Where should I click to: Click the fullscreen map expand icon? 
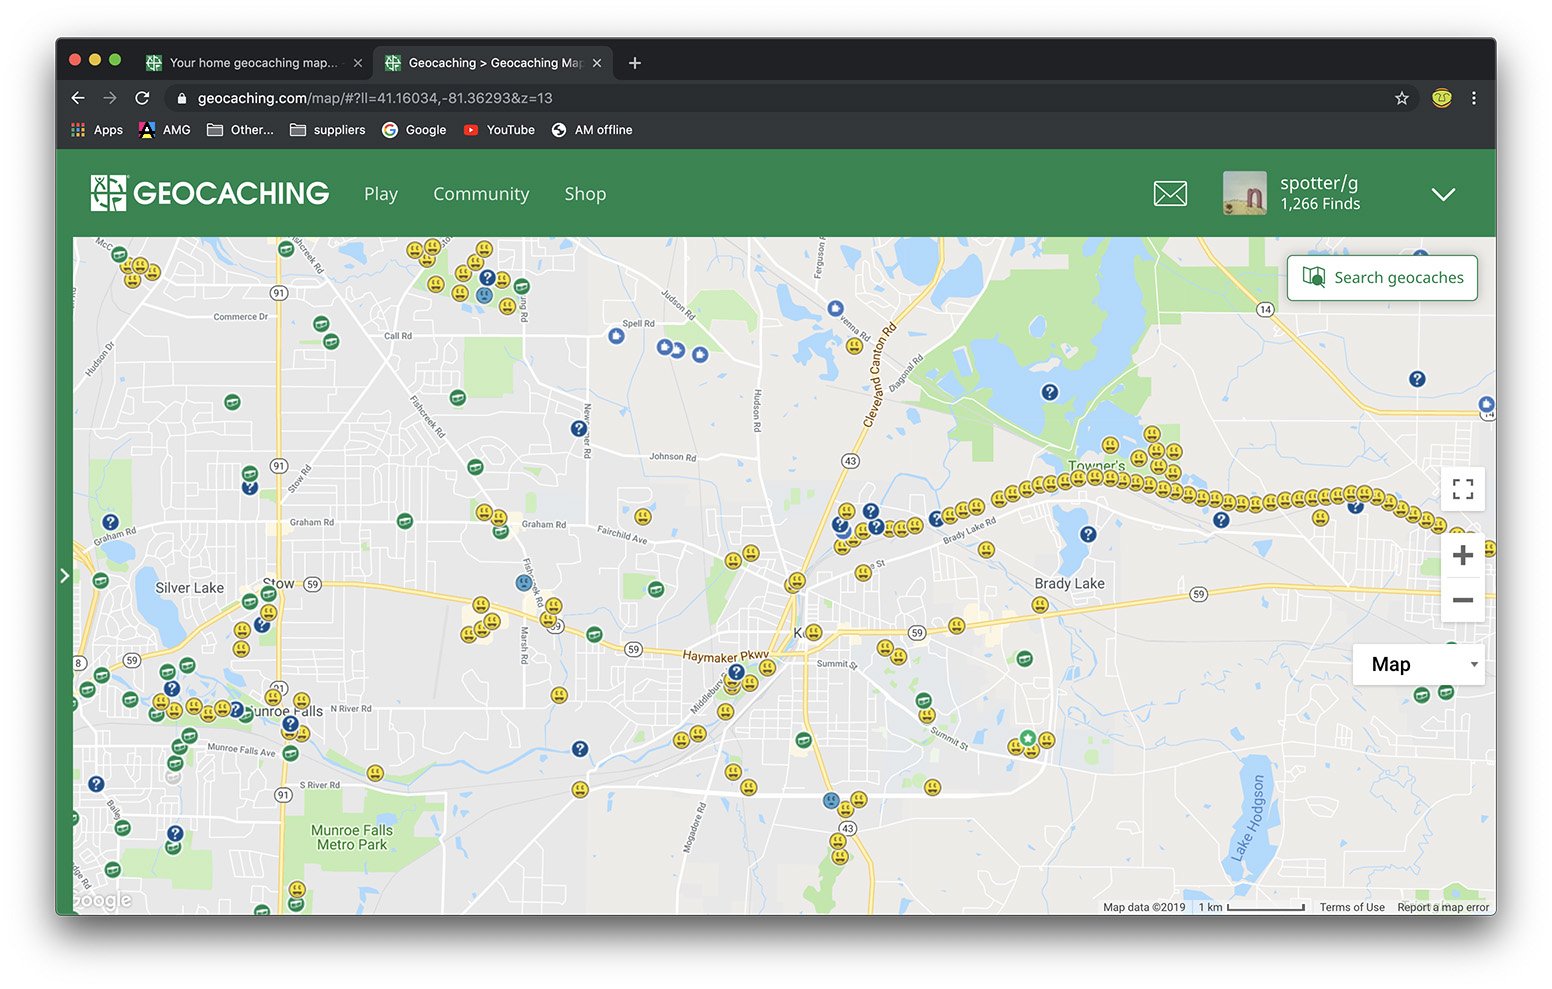(x=1462, y=489)
